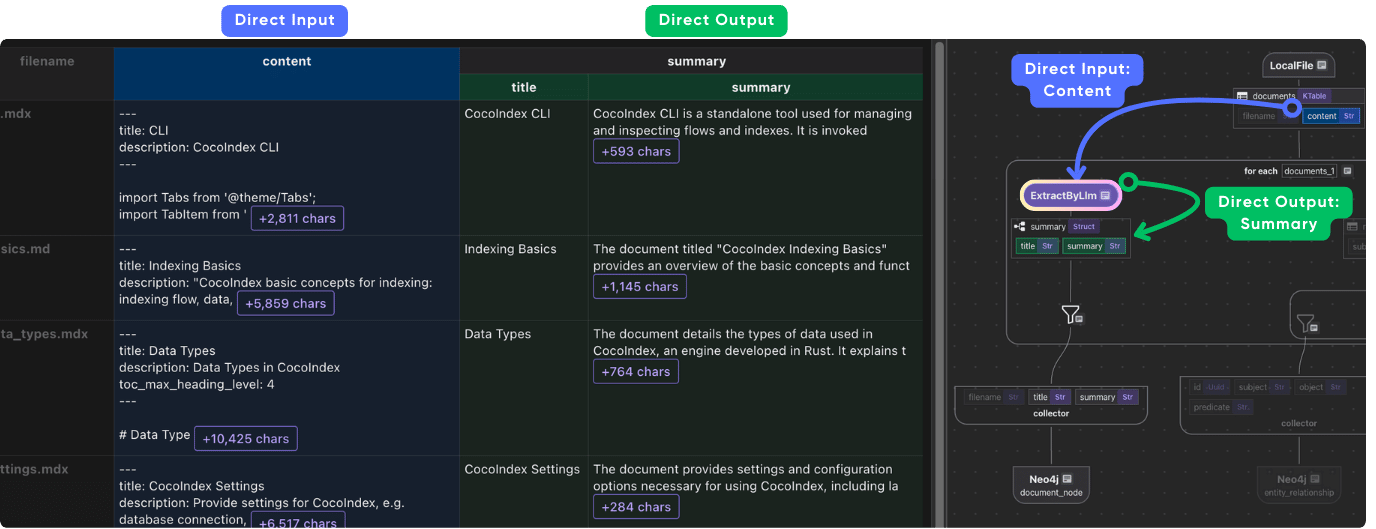Expand the +2,811 chars content preview
The width and height of the screenshot is (1376, 529).
click(x=297, y=218)
